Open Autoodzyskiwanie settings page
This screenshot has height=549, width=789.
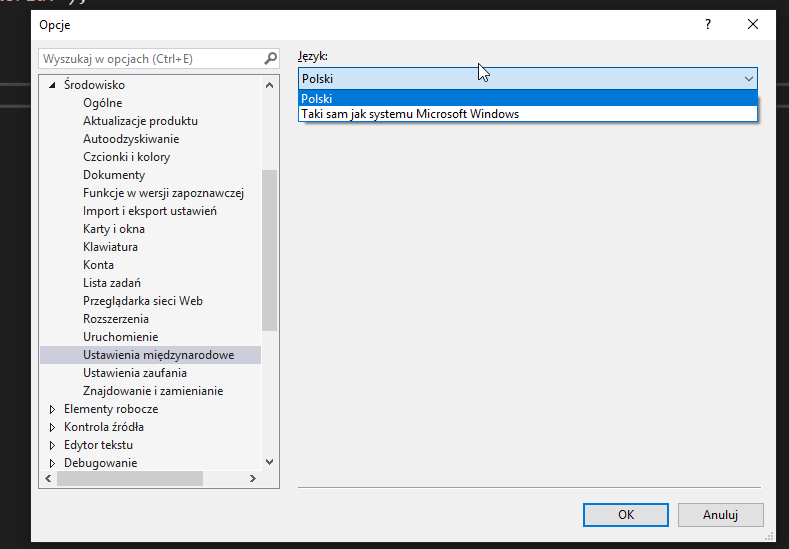point(131,139)
